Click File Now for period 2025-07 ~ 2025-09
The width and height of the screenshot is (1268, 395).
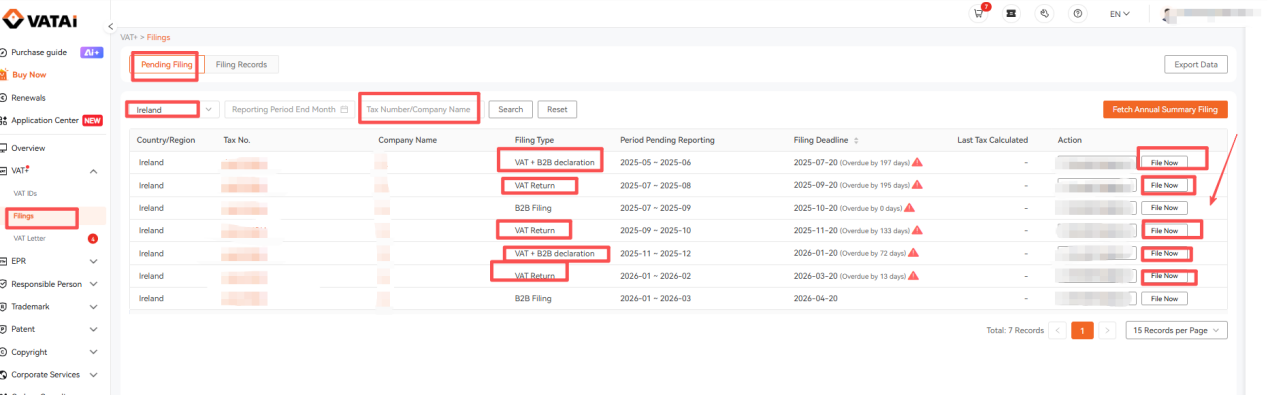click(x=1165, y=208)
